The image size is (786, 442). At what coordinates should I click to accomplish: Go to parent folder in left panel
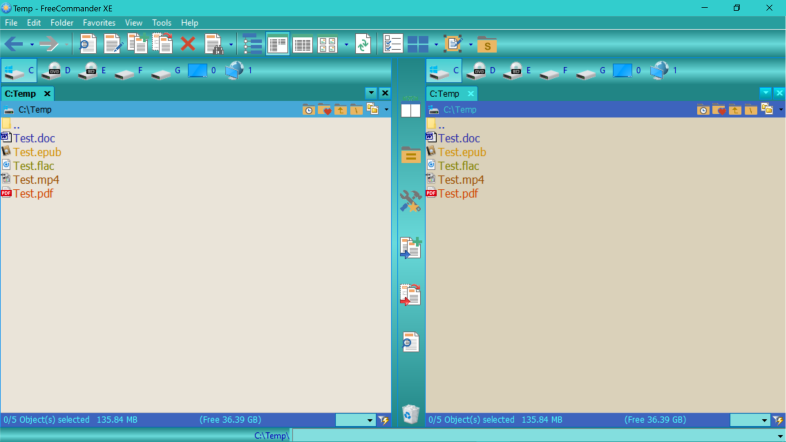pyautogui.click(x=340, y=110)
